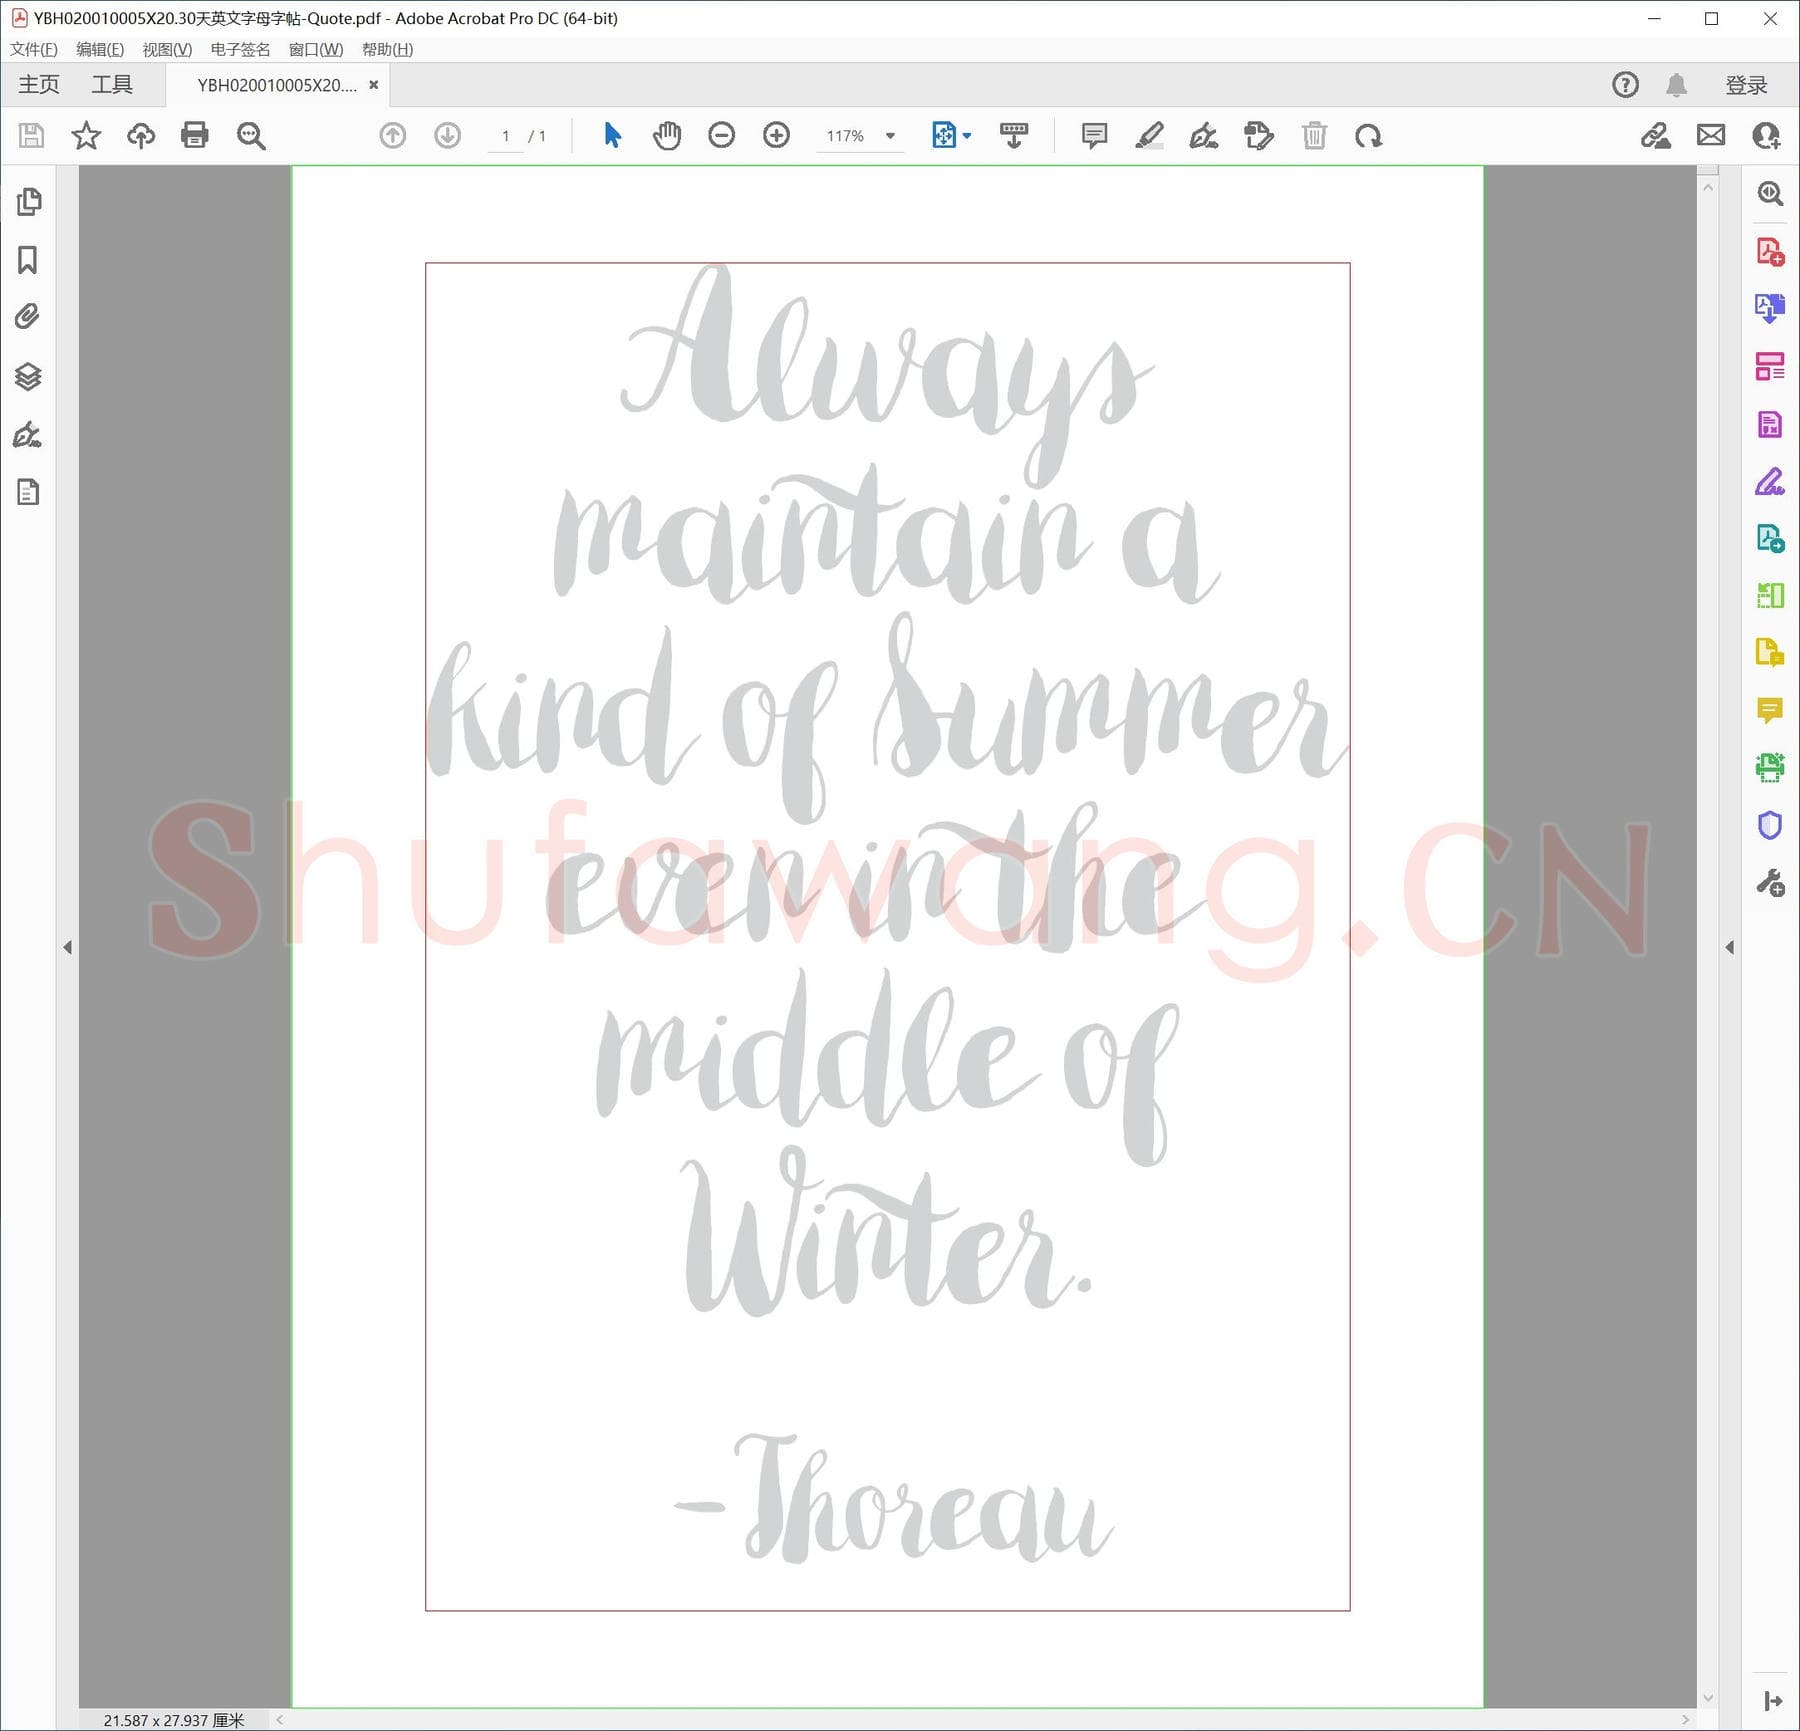Open Organize Pages tool in right pane
This screenshot has height=1731, width=1800.
[1770, 366]
